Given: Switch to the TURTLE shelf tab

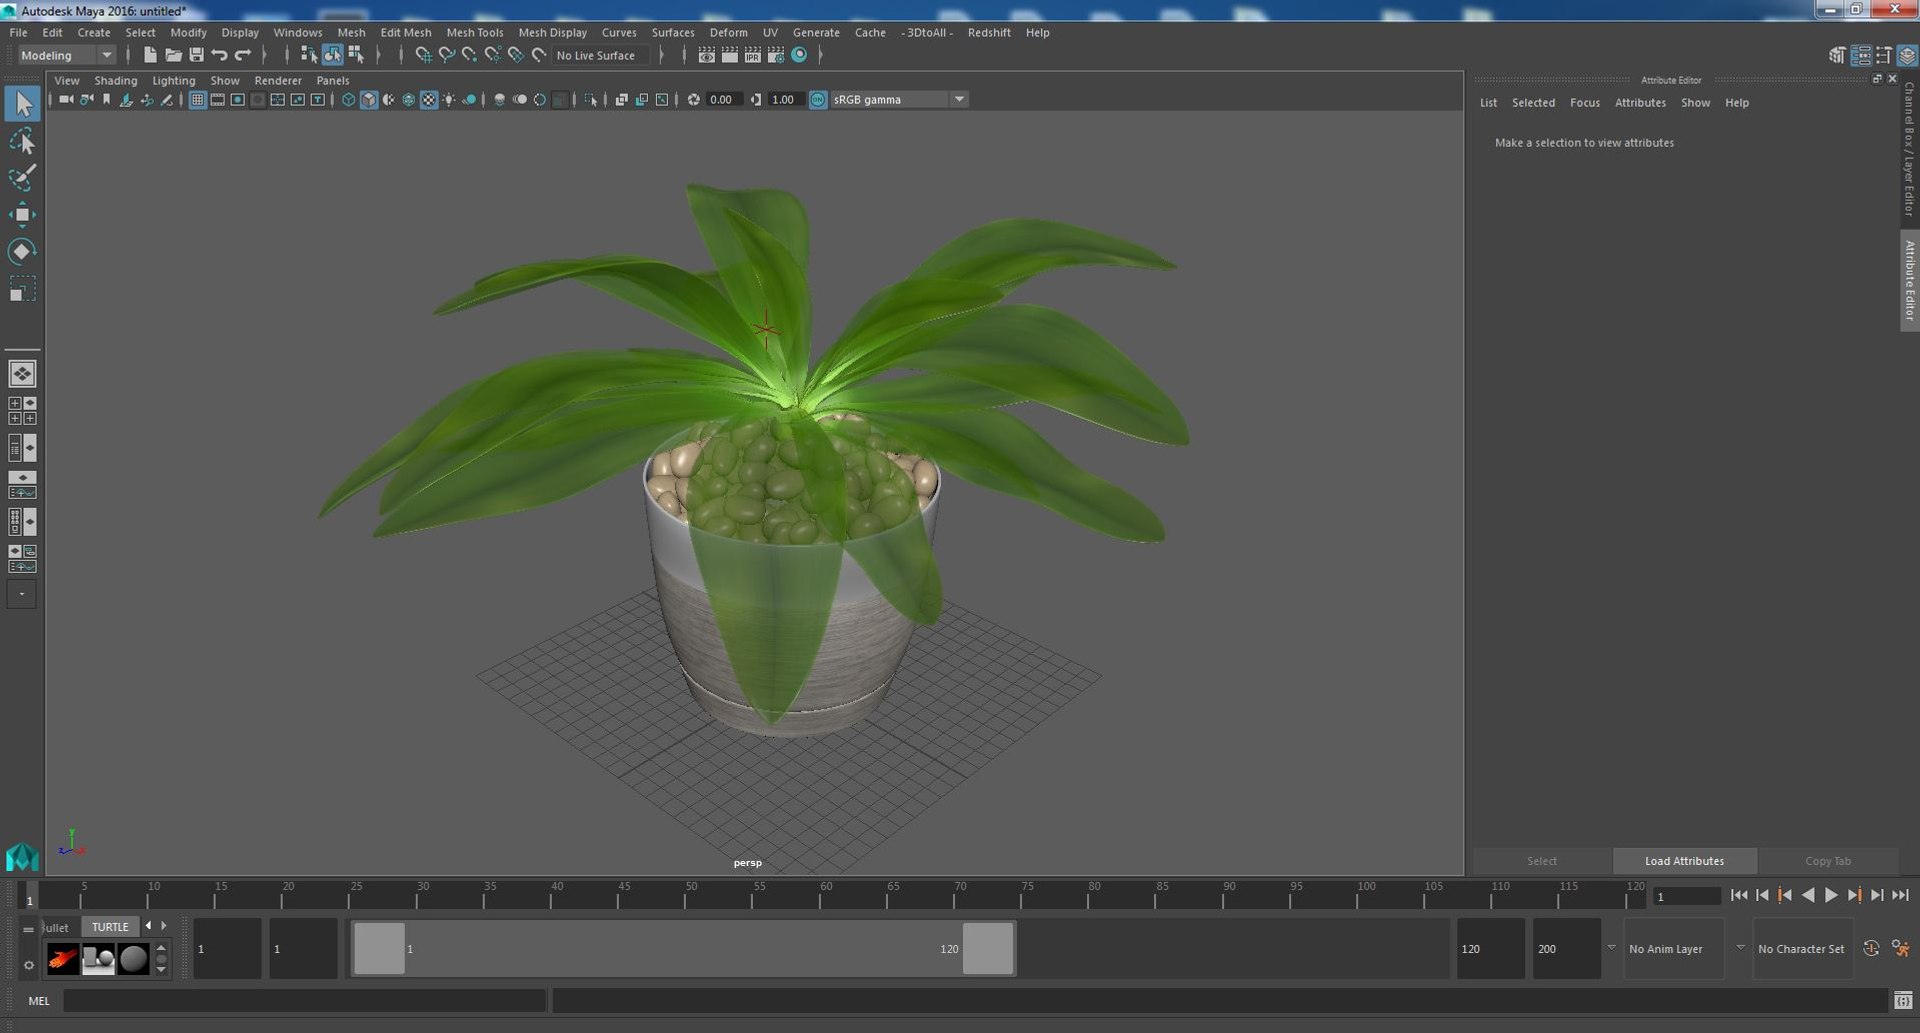Looking at the screenshot, I should coord(110,927).
